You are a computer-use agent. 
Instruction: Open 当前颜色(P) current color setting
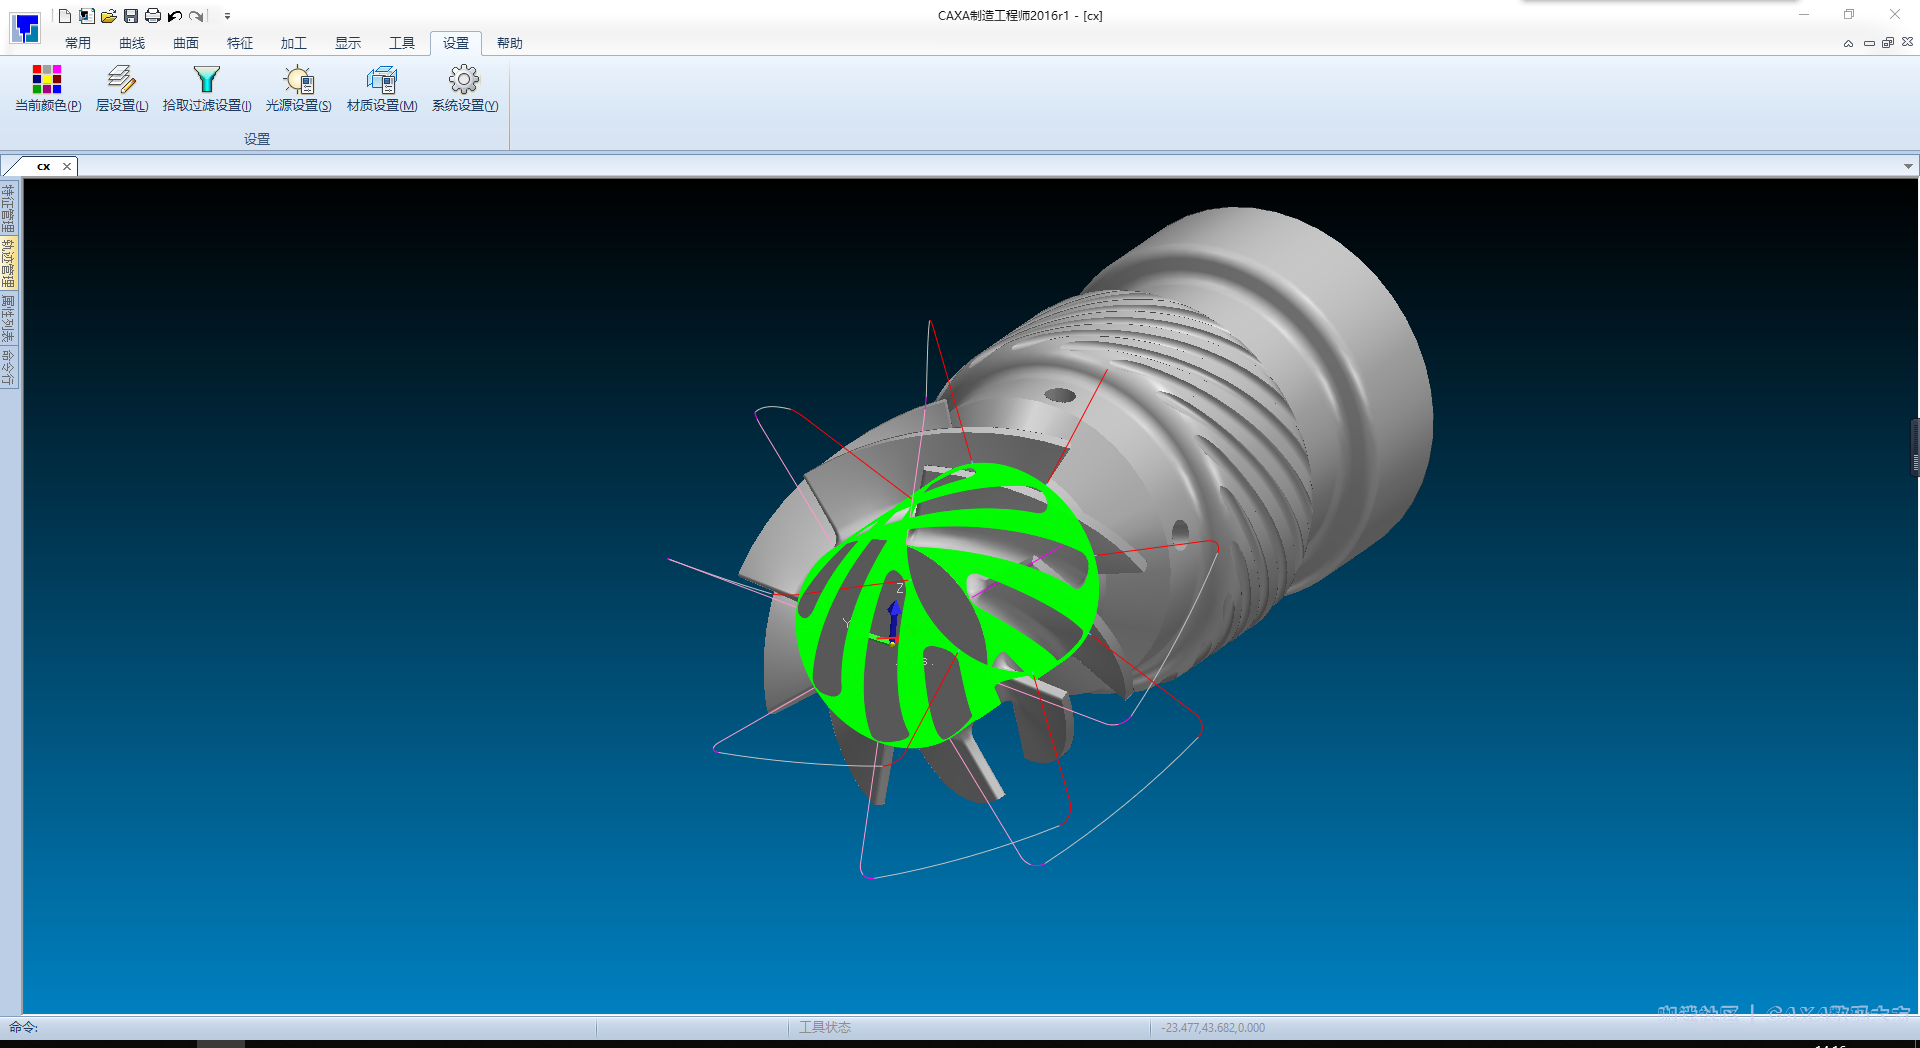(48, 89)
